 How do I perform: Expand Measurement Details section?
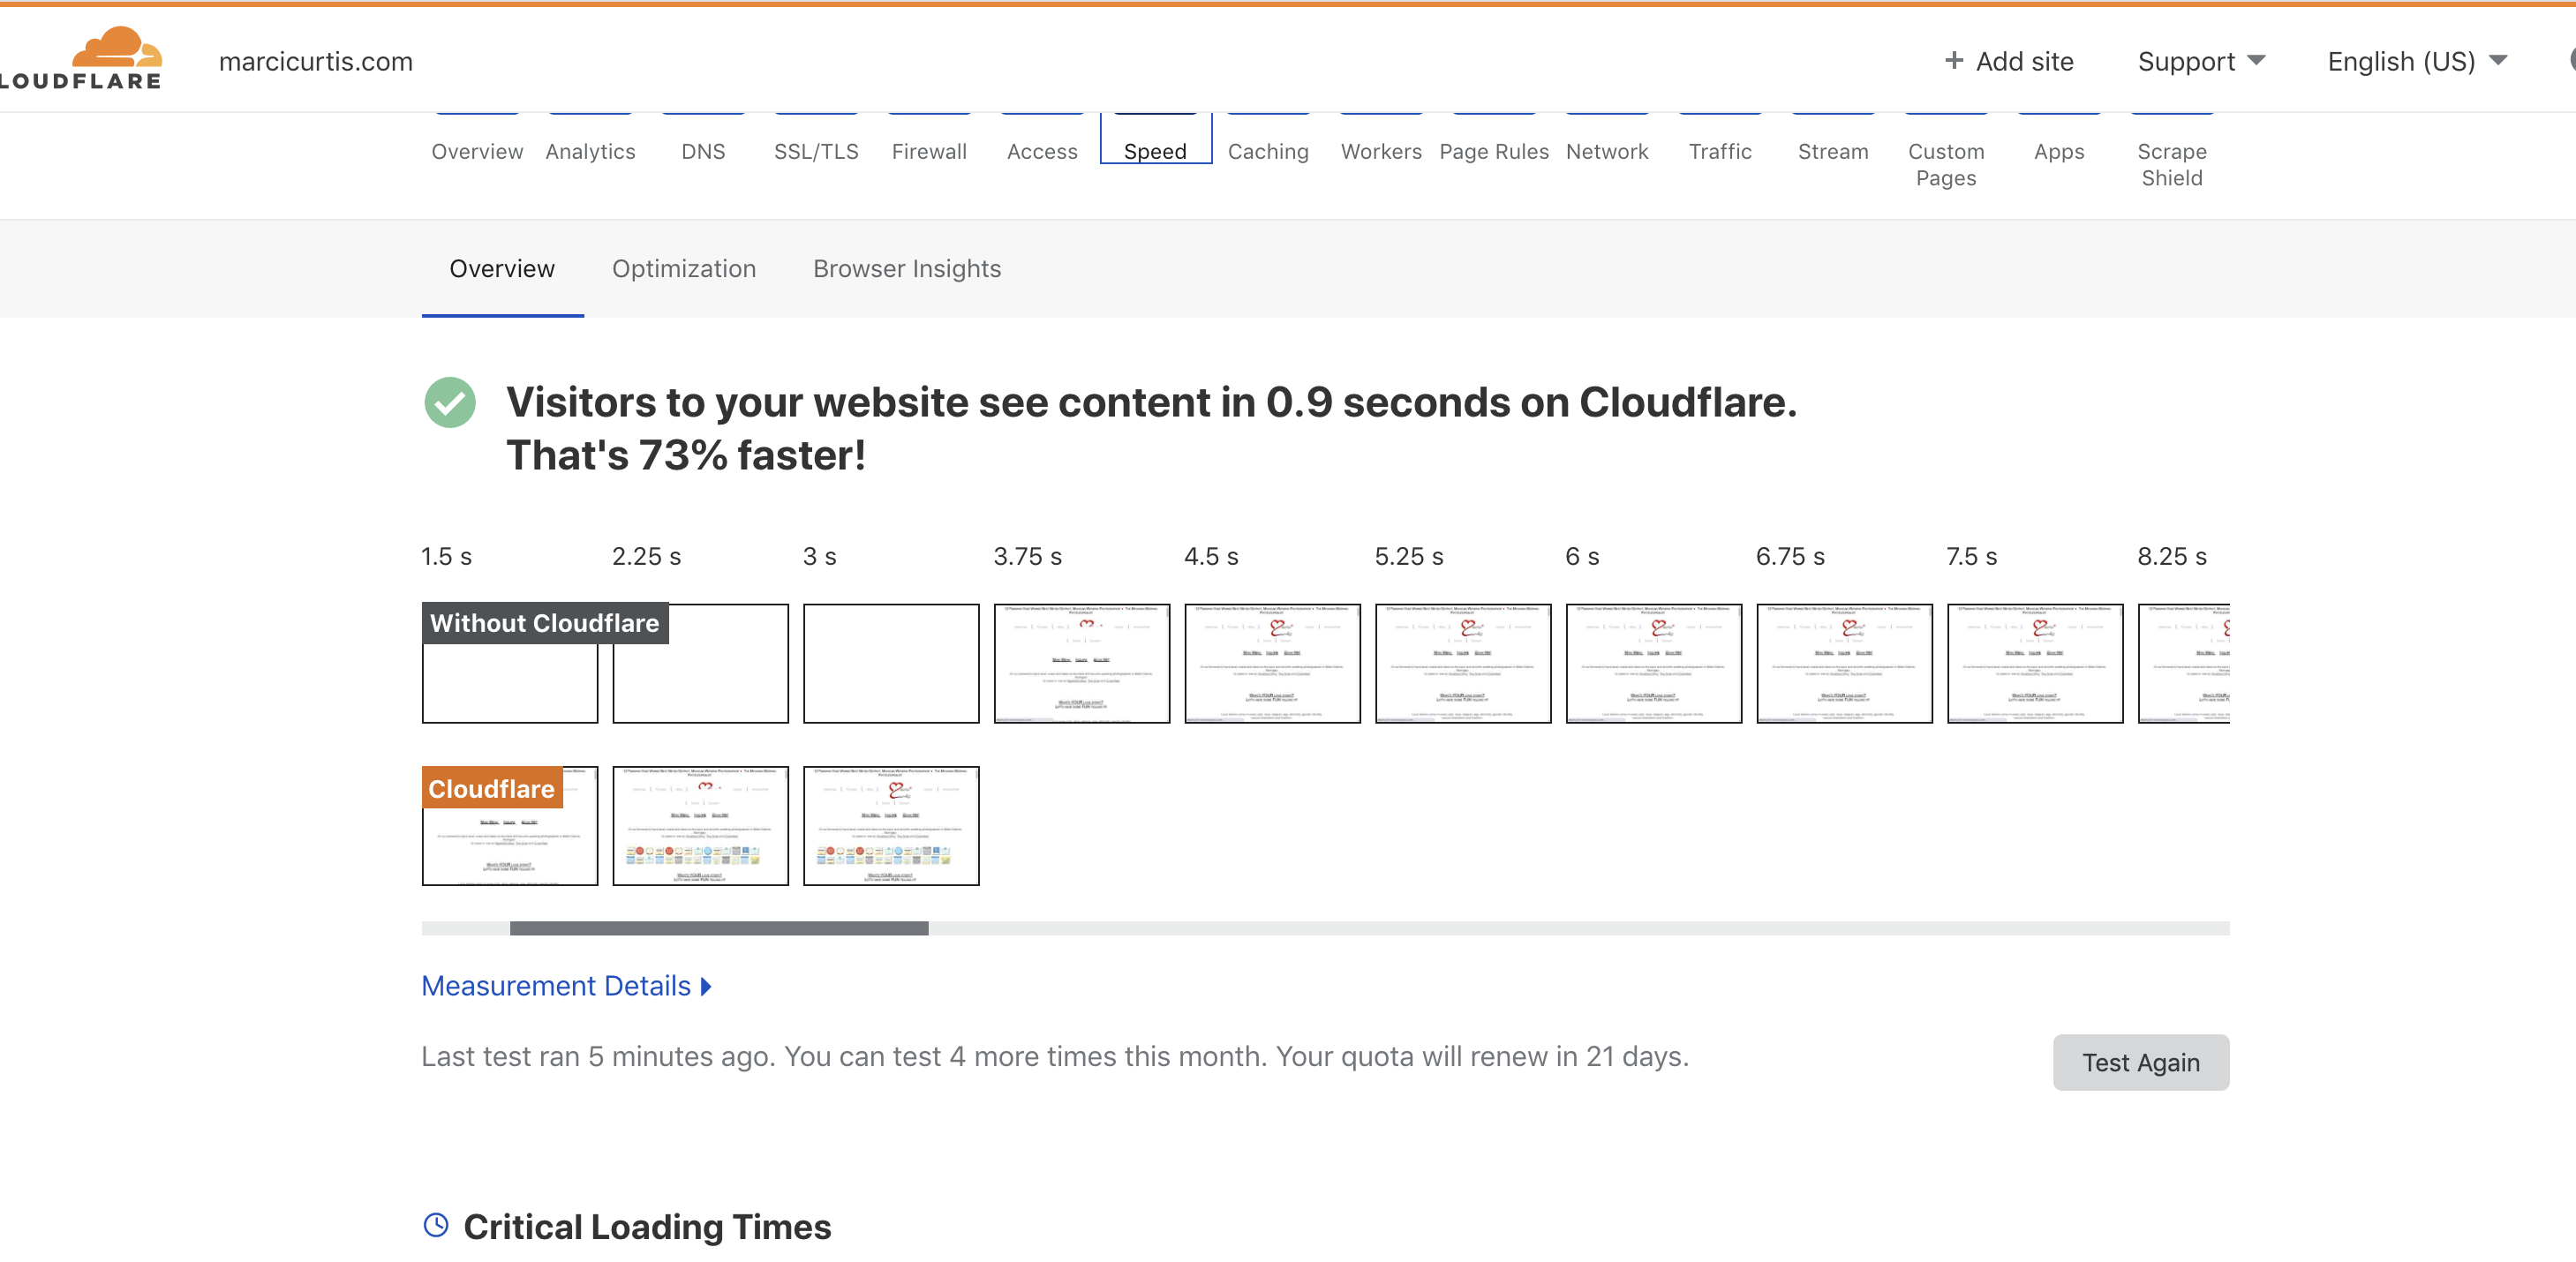pos(566,986)
